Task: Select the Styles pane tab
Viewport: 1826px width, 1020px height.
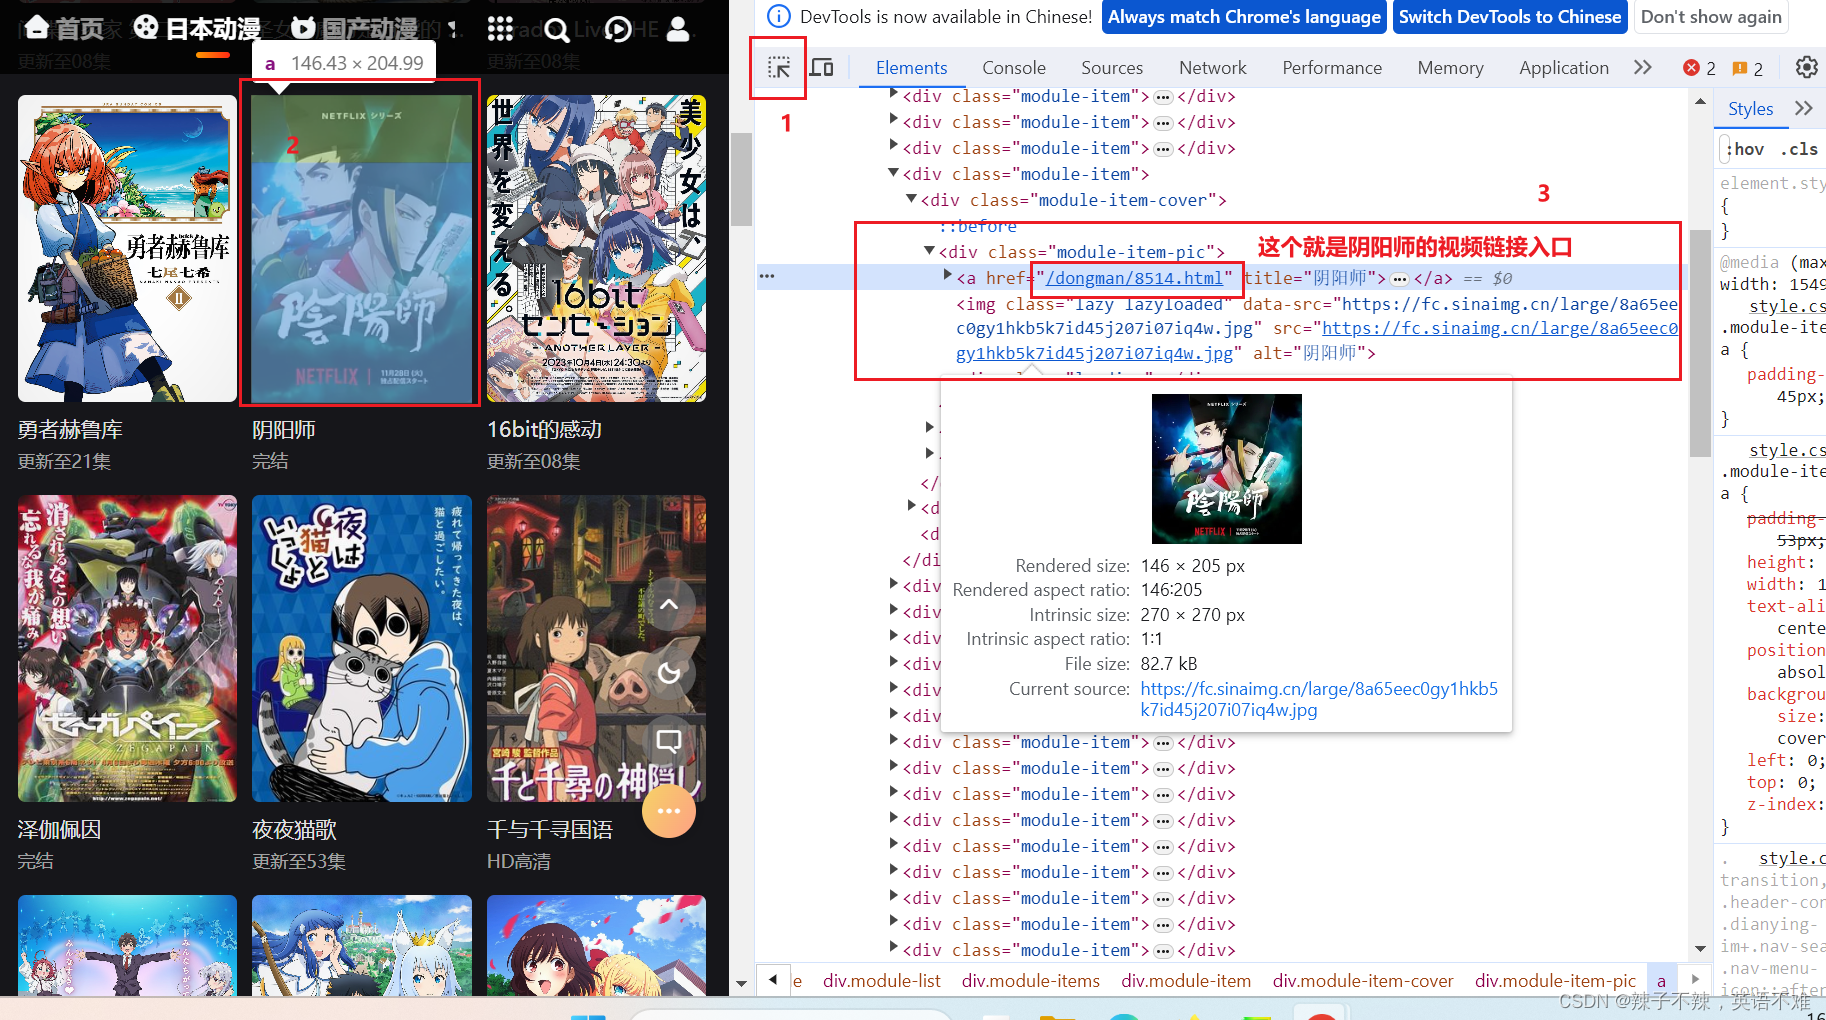Action: click(x=1750, y=109)
